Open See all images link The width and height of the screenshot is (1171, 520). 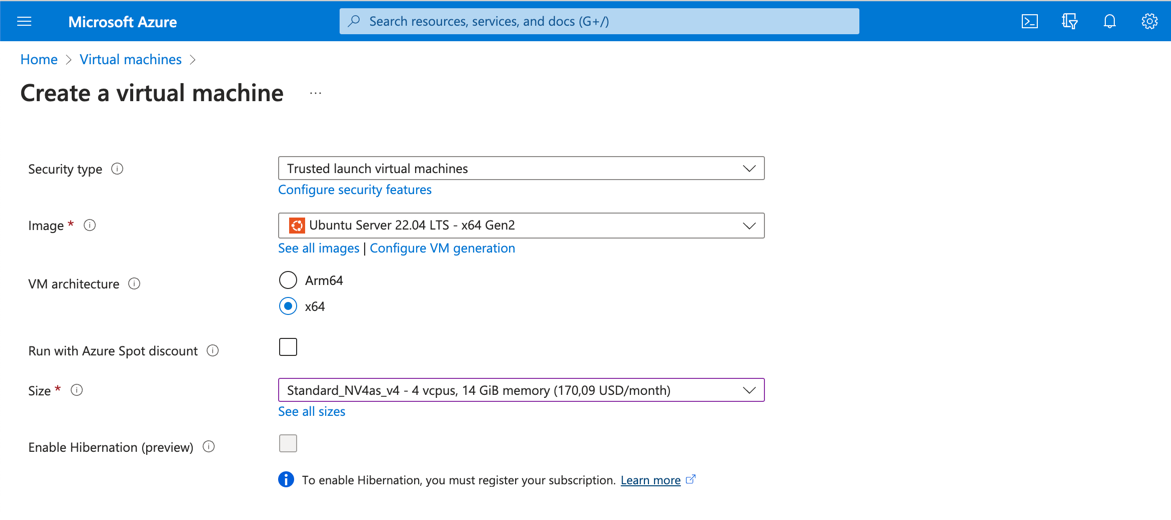(319, 248)
